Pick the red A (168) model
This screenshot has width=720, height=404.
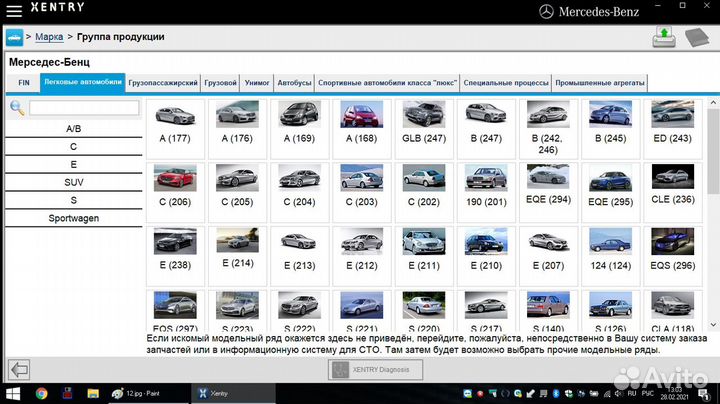pyautogui.click(x=362, y=129)
